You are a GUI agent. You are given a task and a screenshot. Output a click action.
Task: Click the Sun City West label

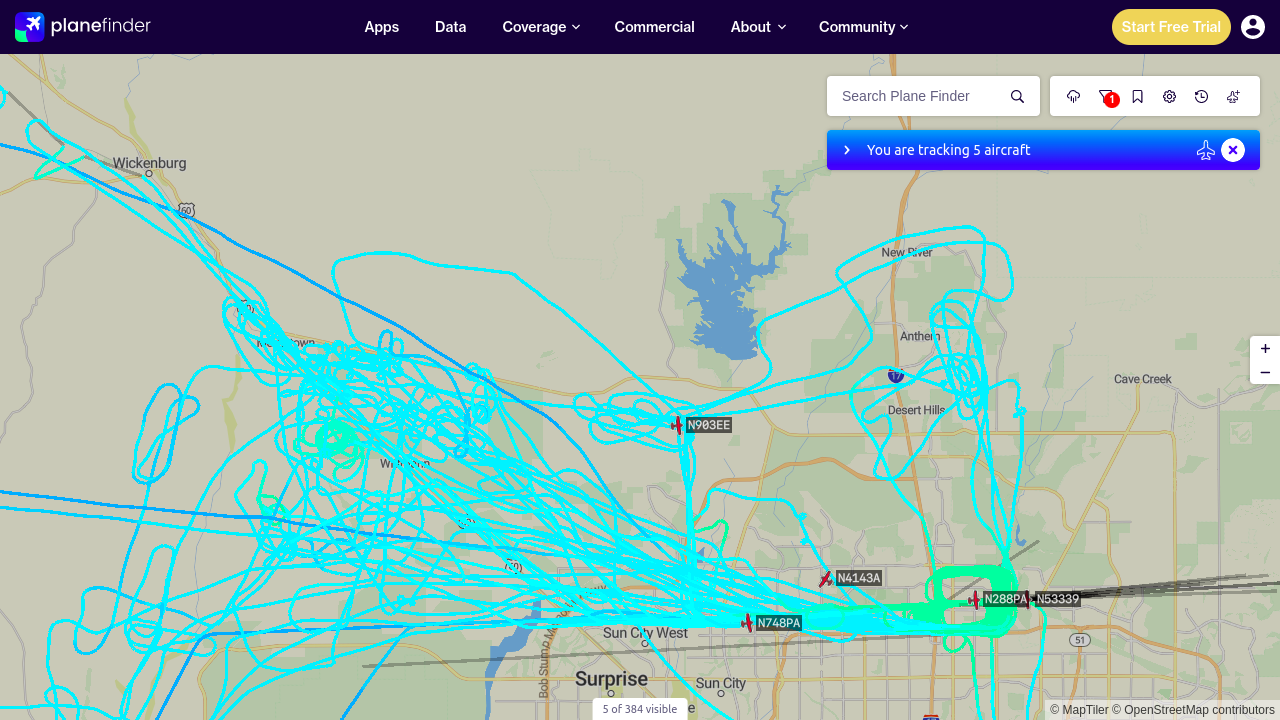coord(645,633)
